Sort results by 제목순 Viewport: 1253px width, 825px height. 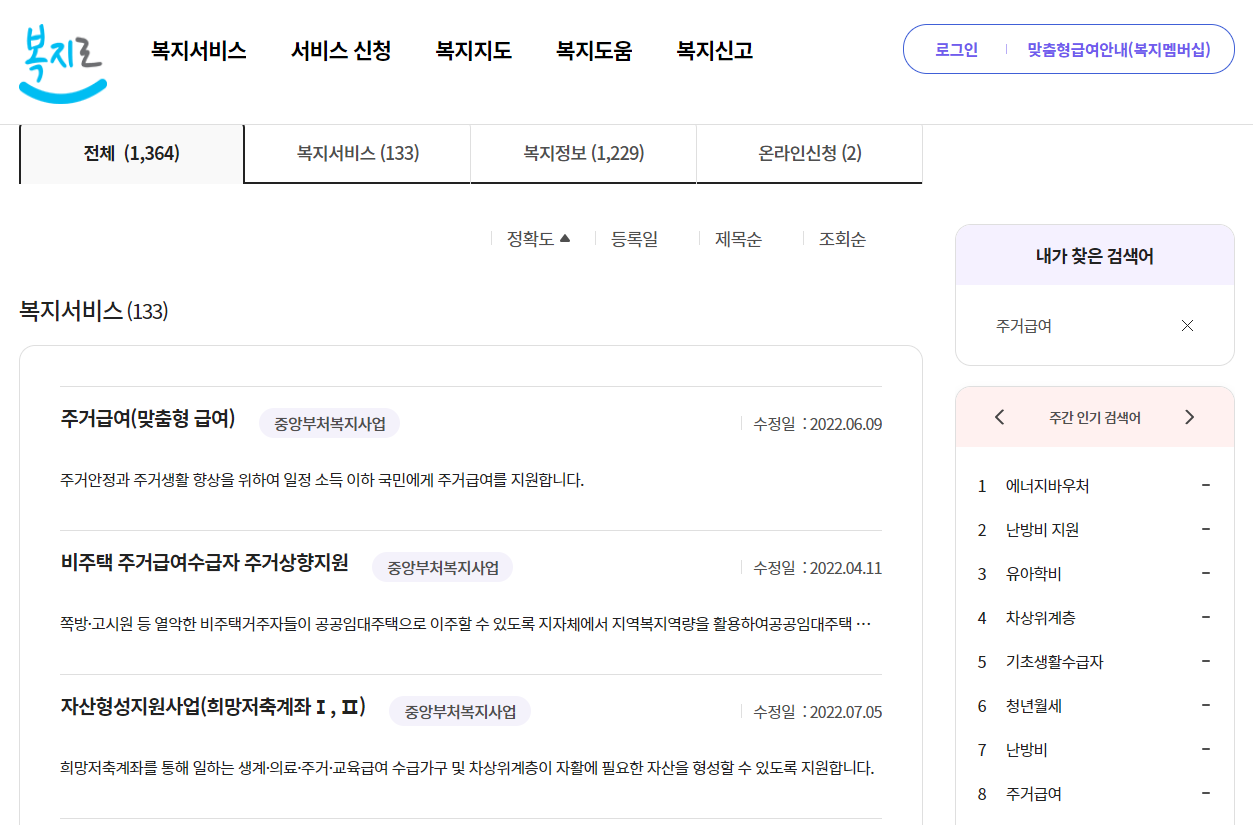(738, 239)
